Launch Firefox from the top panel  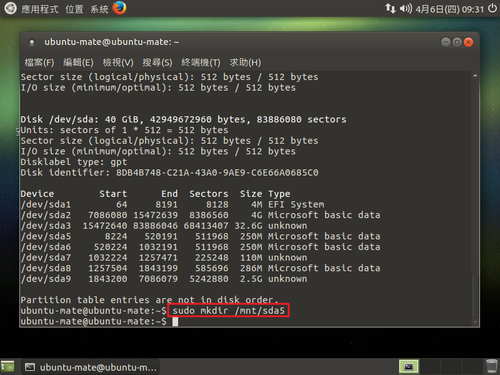click(x=119, y=8)
